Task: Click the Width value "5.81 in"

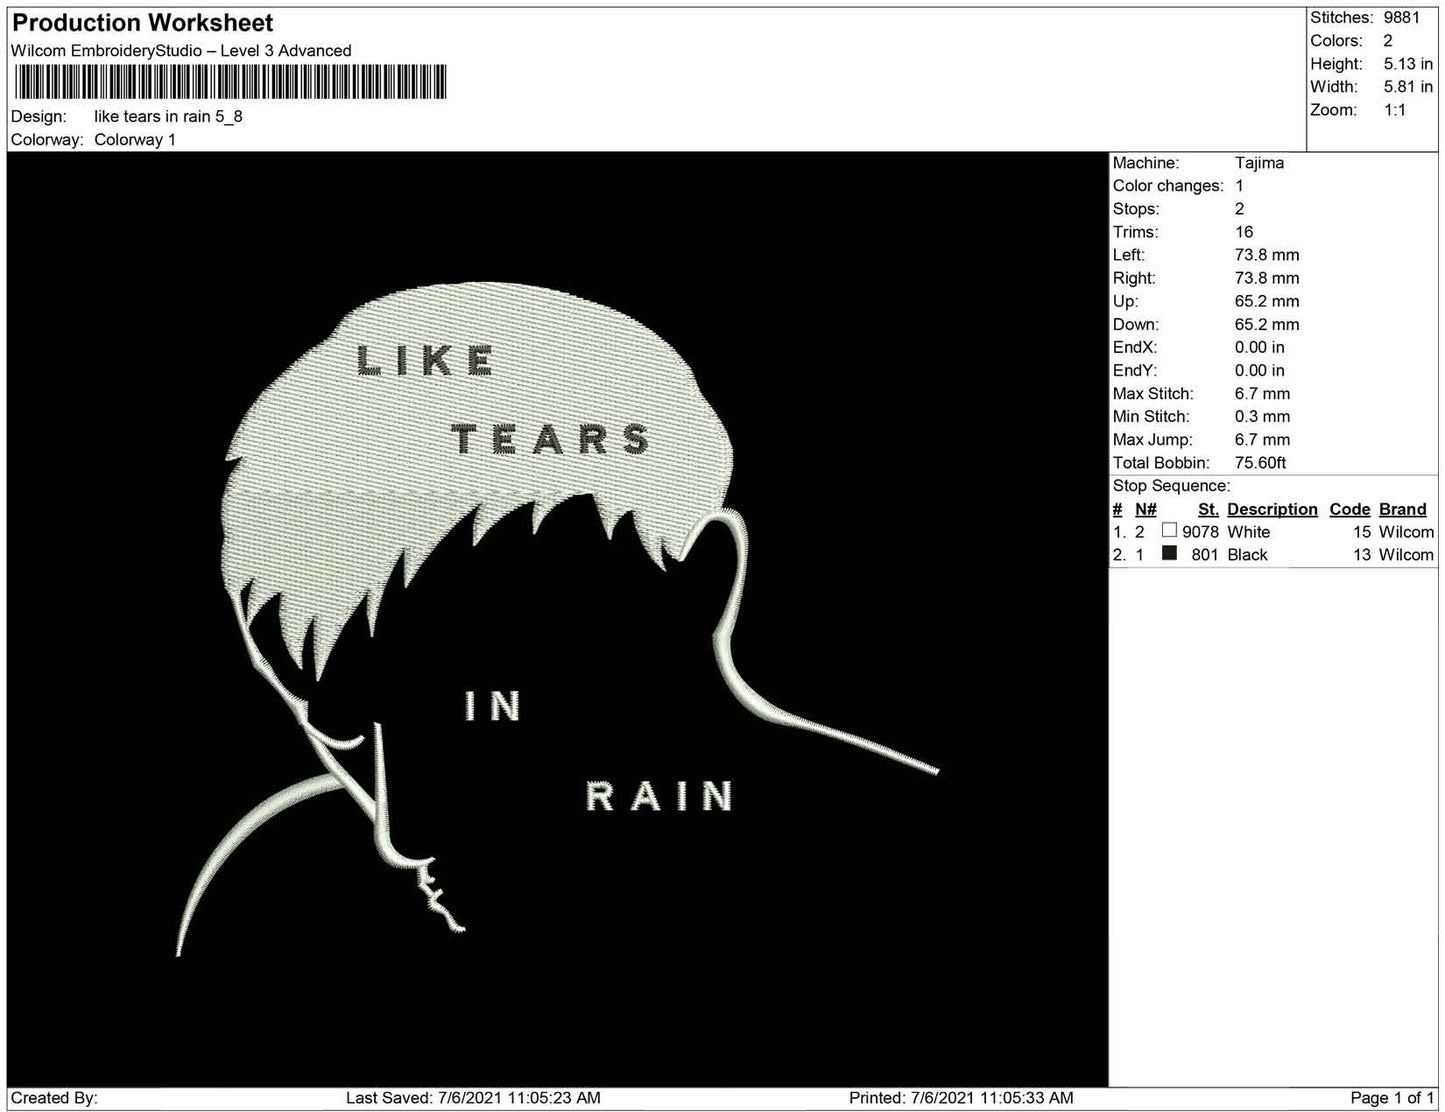Action: coord(1408,87)
